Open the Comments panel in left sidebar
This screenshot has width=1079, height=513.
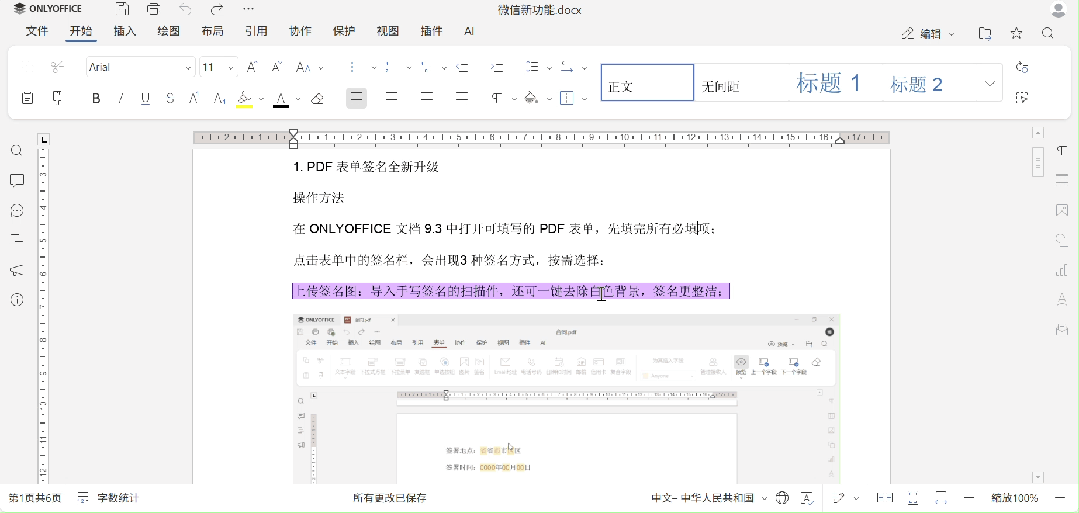pyautogui.click(x=17, y=180)
